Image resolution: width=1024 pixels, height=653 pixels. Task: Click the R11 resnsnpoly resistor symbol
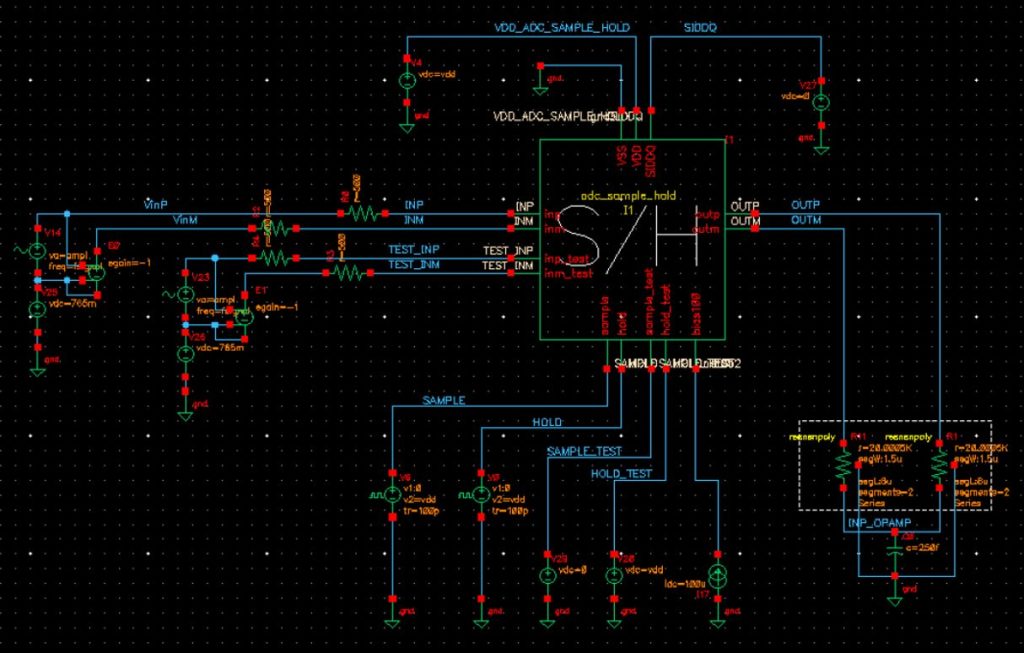(x=843, y=465)
